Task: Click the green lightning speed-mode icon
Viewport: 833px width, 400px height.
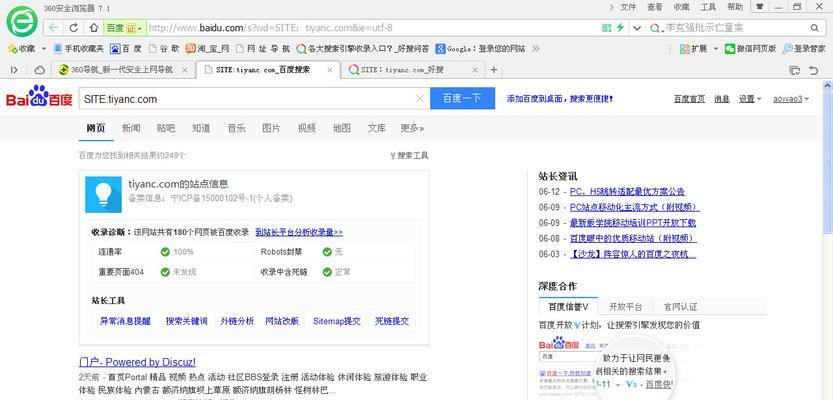Action: pos(619,28)
